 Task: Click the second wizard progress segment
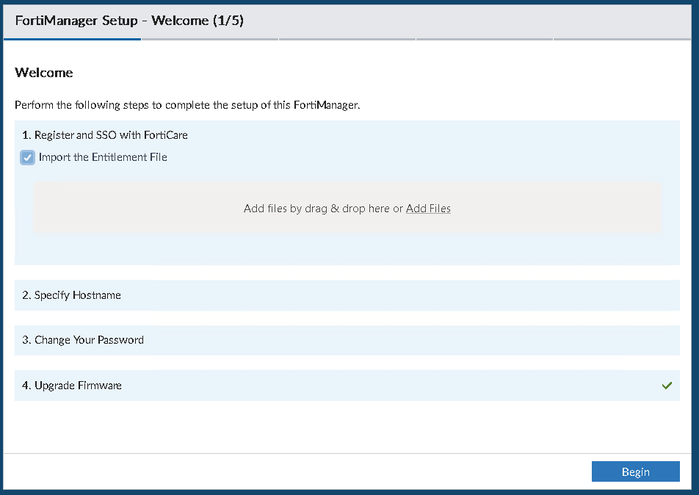coord(210,39)
